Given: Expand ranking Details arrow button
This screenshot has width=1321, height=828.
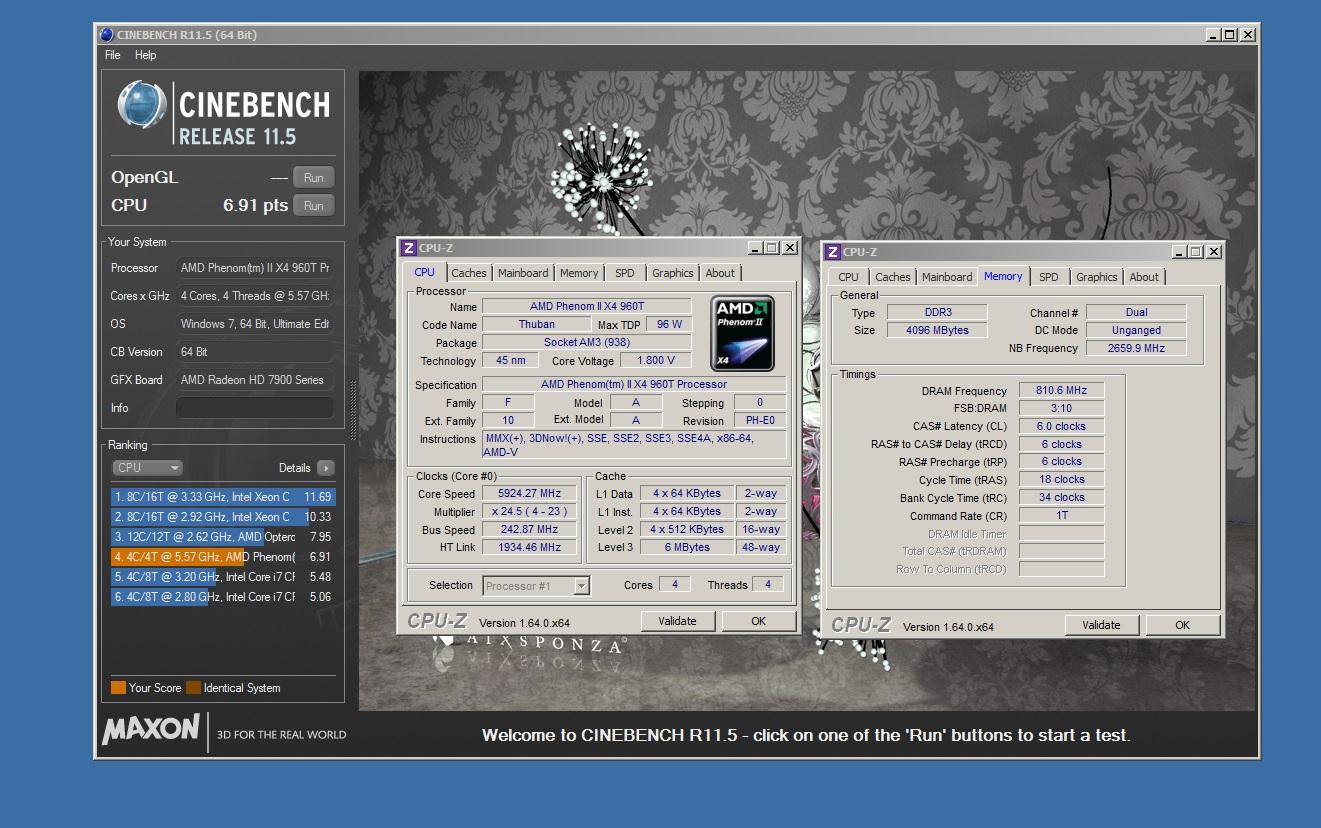Looking at the screenshot, I should pyautogui.click(x=325, y=468).
